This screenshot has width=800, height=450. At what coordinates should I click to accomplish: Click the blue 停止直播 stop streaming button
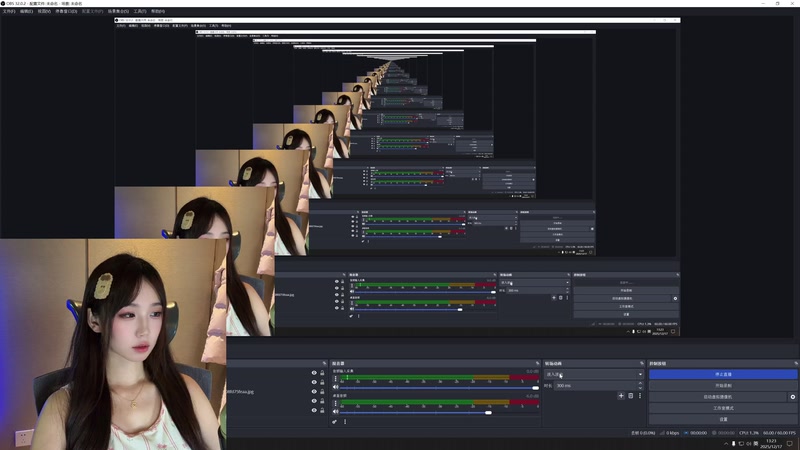723,374
